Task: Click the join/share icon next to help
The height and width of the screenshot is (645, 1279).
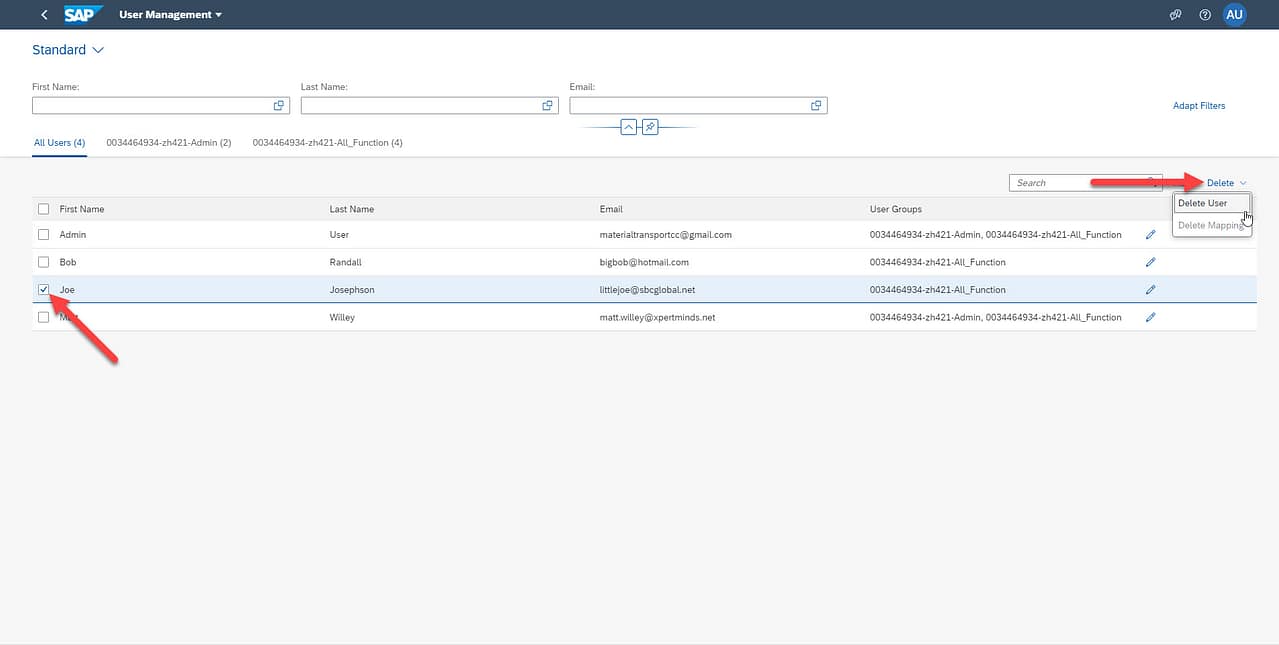Action: coord(1175,14)
